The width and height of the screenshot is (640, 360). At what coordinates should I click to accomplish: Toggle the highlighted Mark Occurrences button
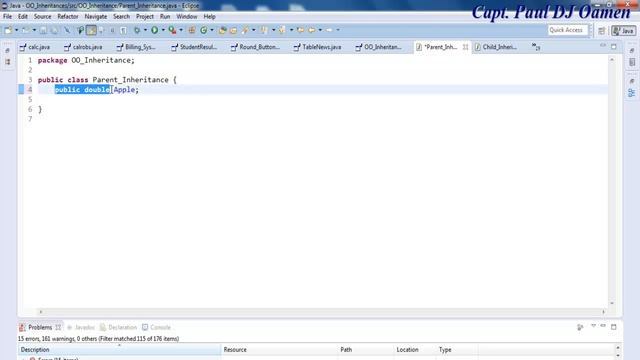click(91, 30)
